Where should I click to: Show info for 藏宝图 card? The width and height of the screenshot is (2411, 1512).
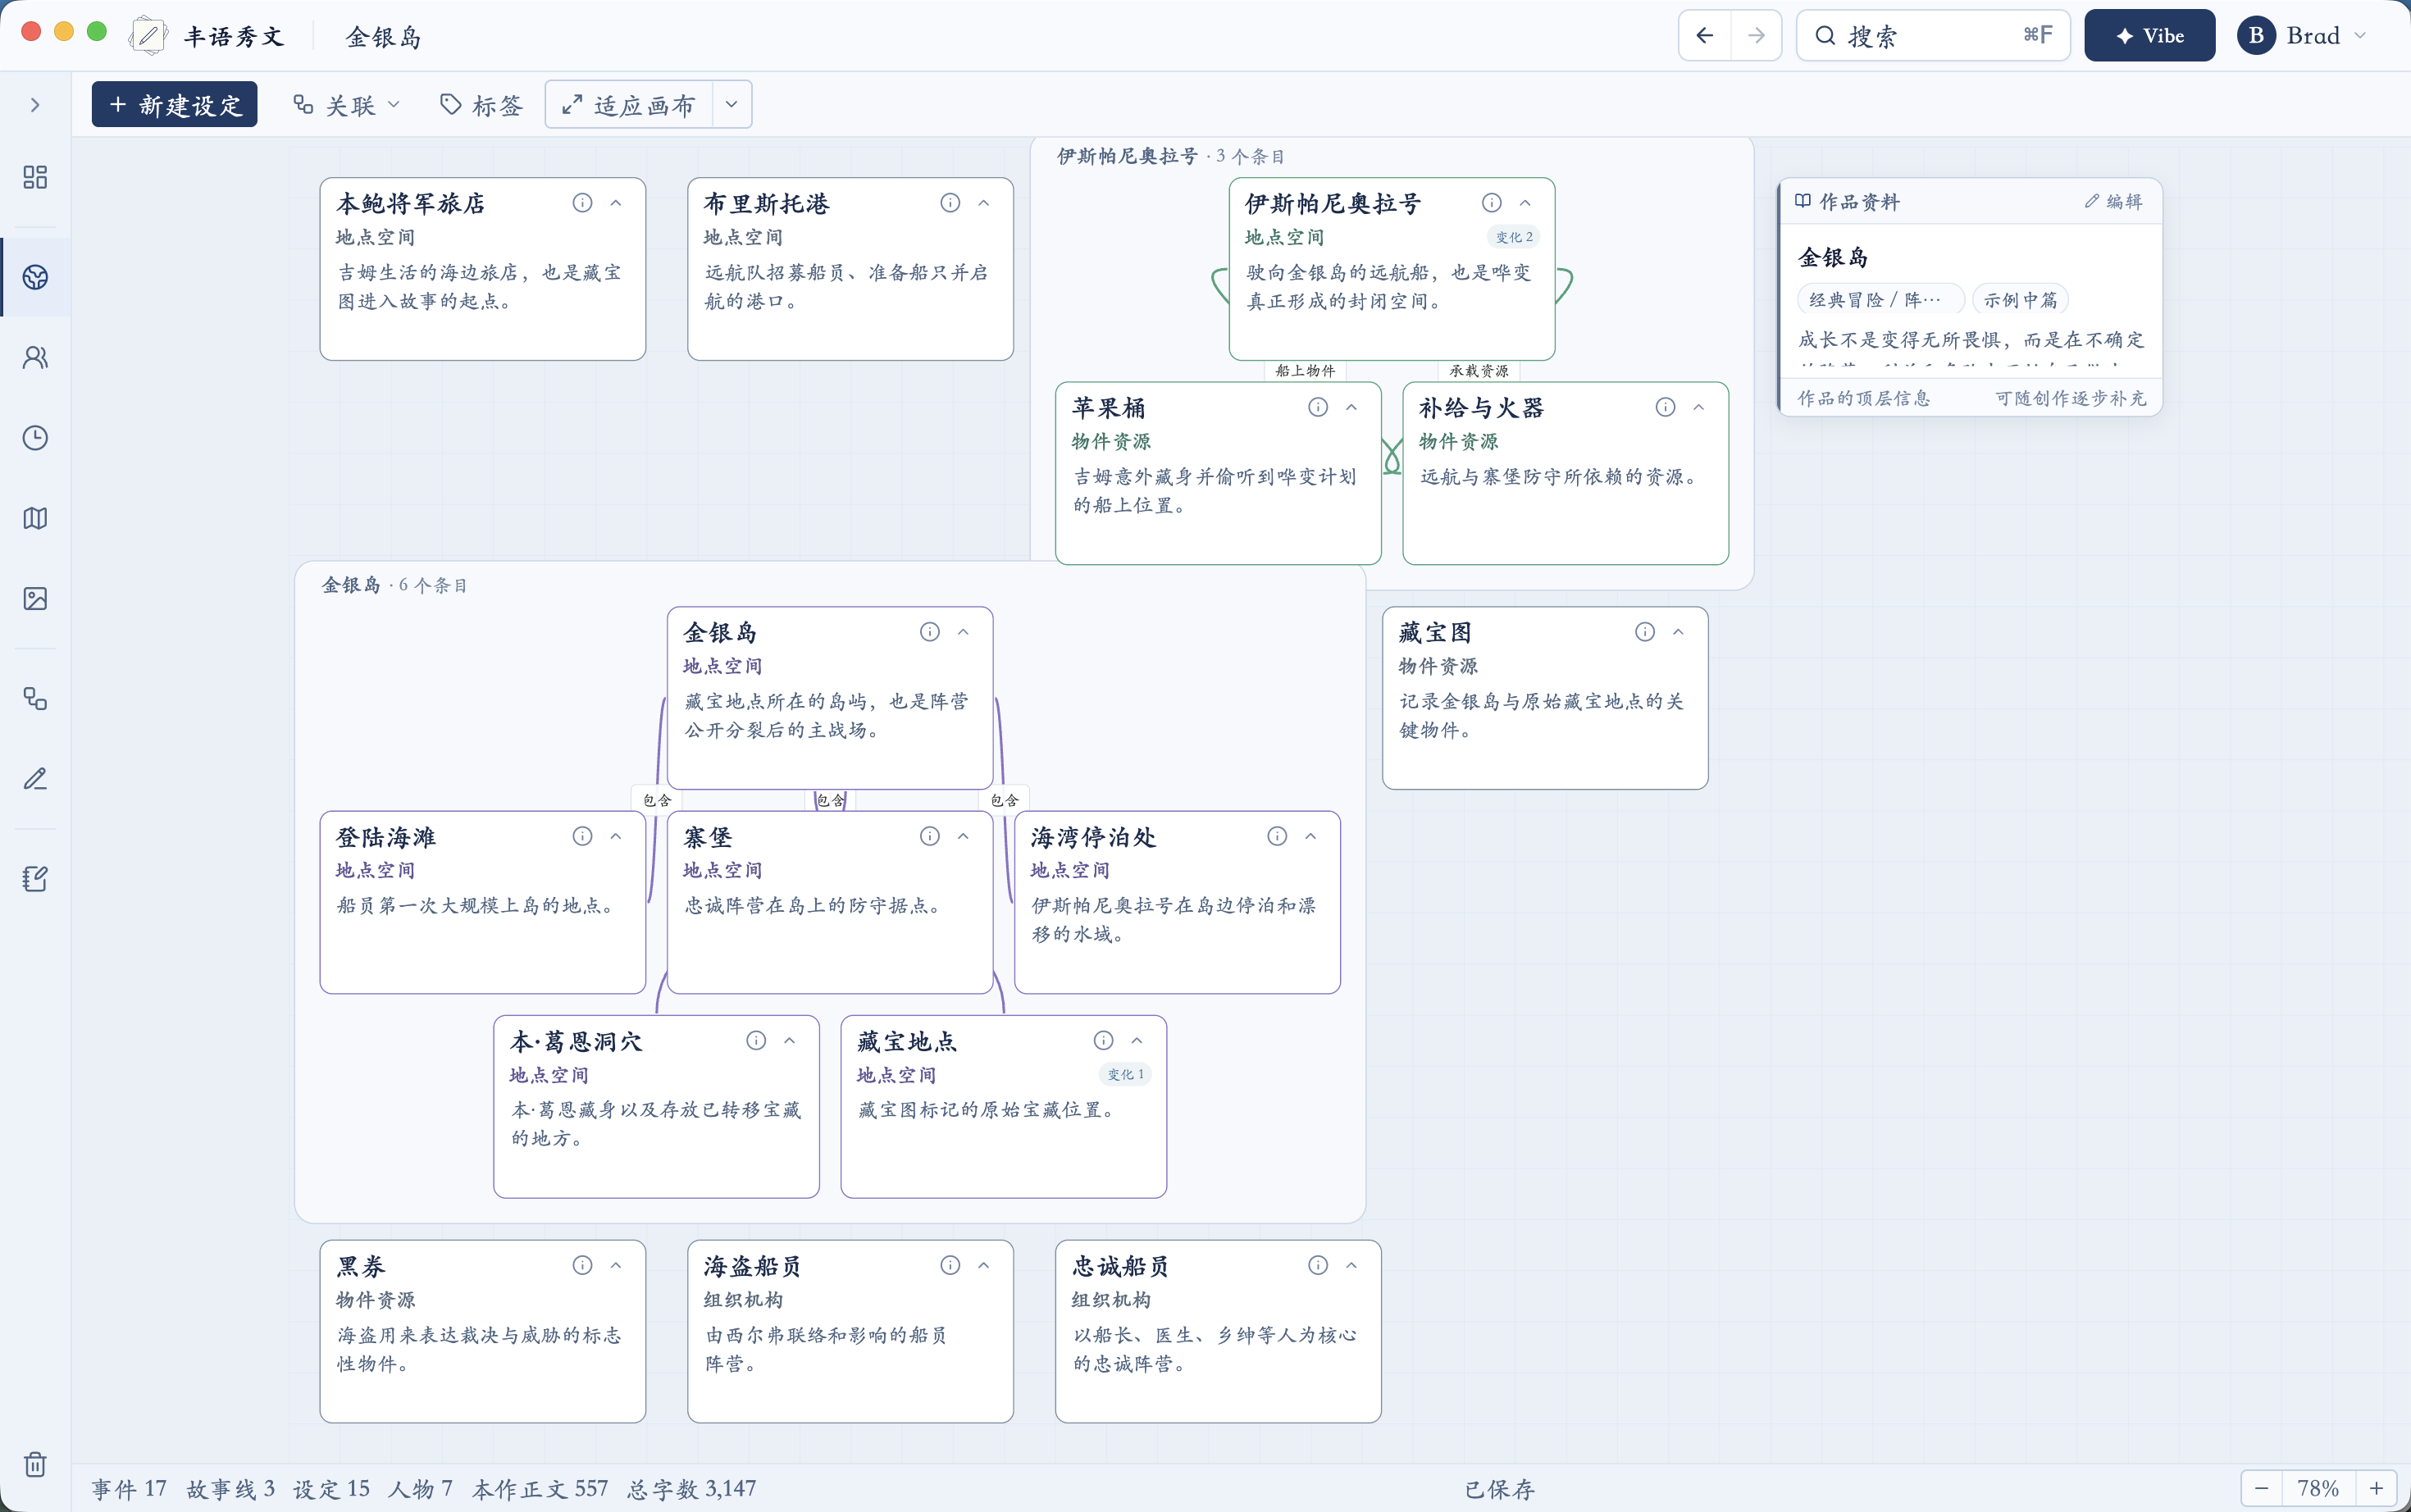point(1645,632)
